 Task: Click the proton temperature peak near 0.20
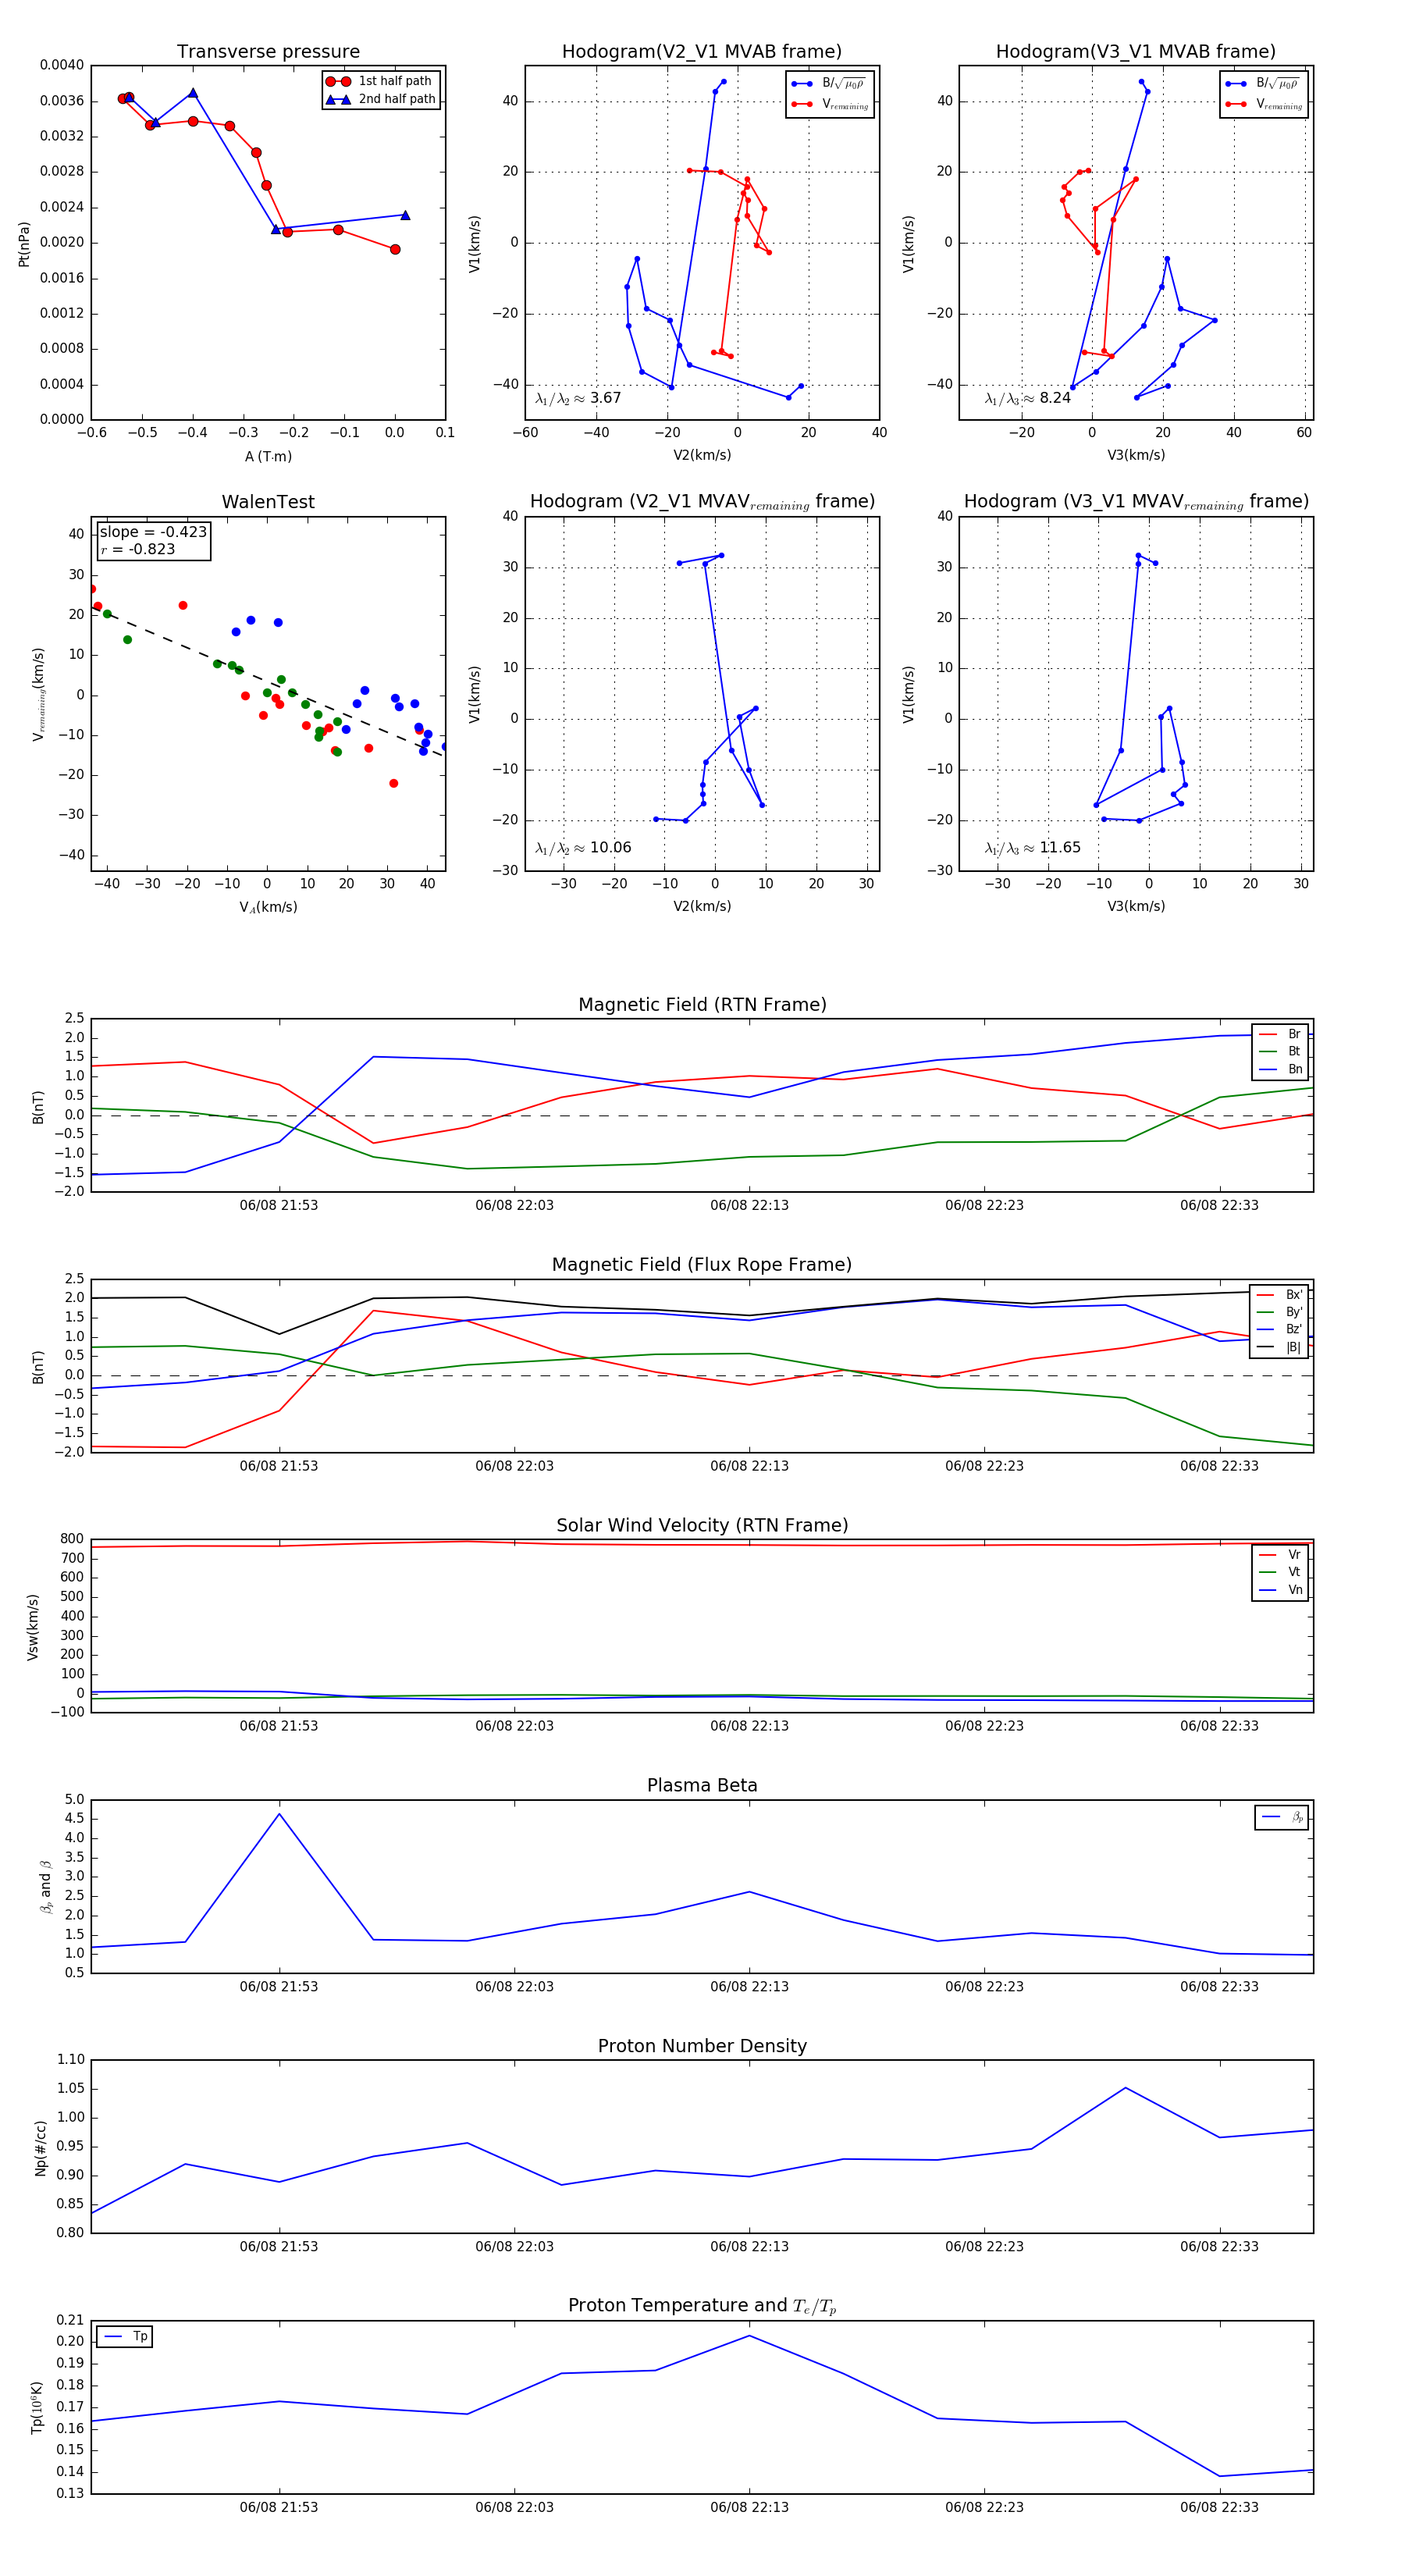tap(749, 2335)
